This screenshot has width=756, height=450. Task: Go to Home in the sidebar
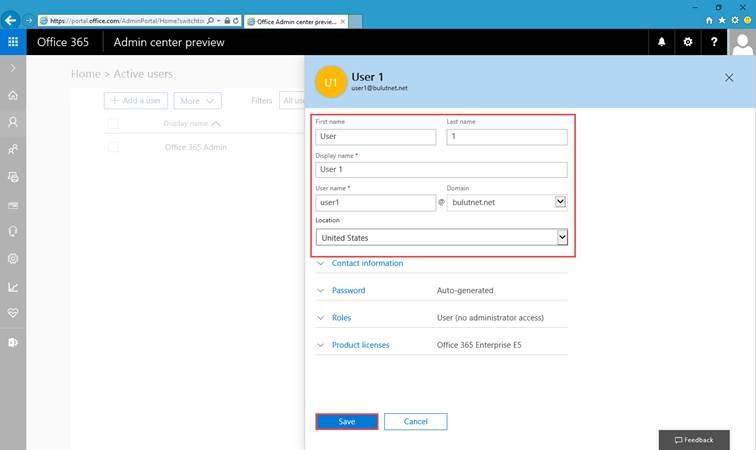pos(13,95)
